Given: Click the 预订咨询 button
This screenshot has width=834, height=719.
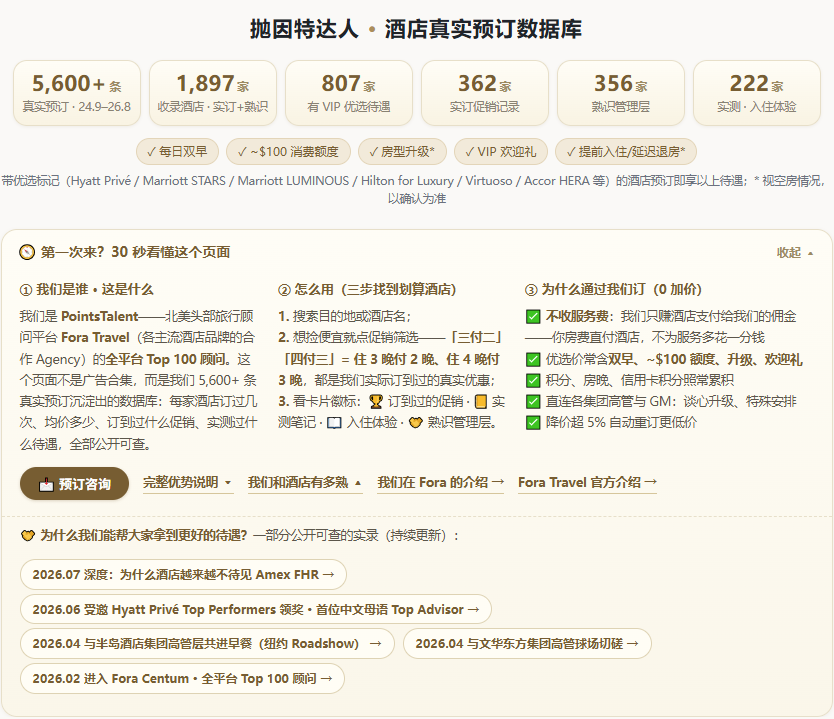Looking at the screenshot, I should (x=74, y=484).
